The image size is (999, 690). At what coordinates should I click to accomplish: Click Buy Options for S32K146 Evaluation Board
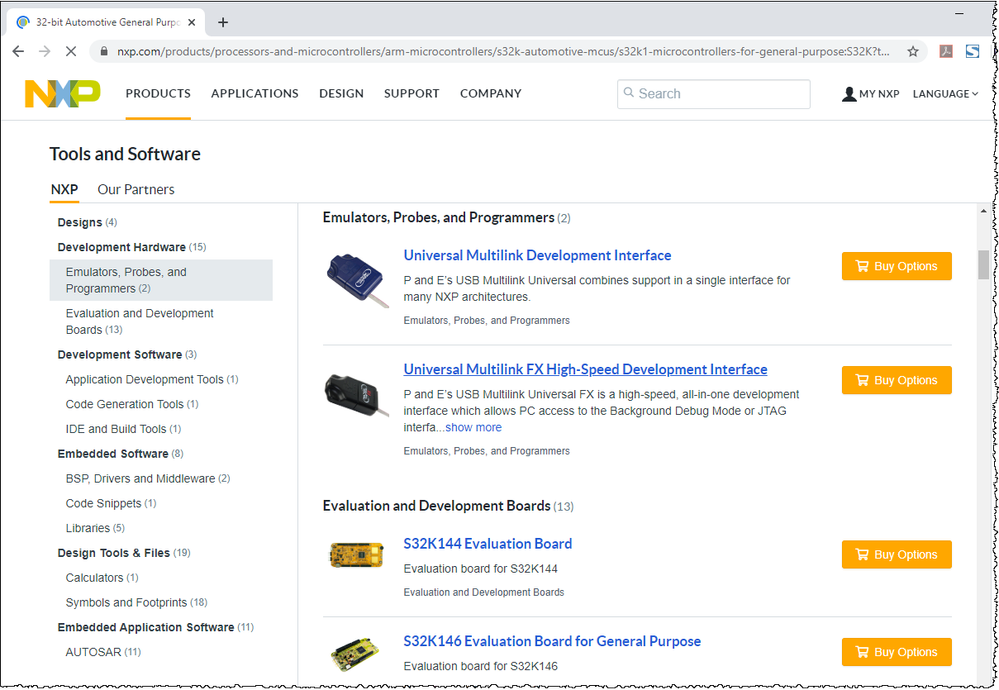[896, 652]
